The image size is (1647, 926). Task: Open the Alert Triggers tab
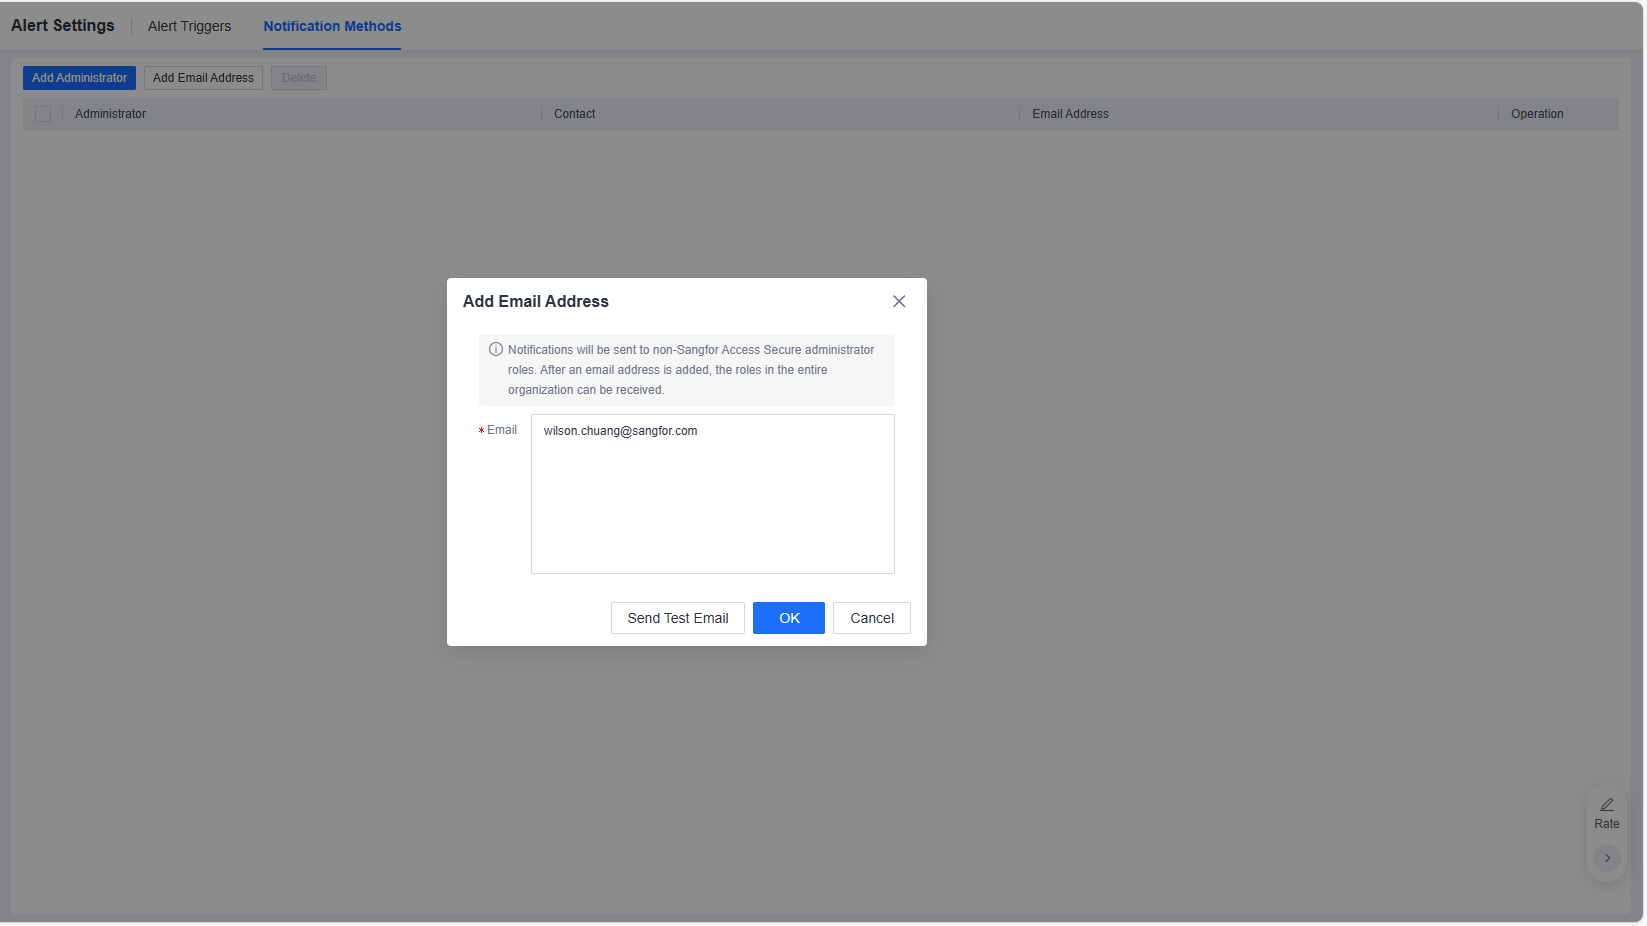tap(189, 26)
